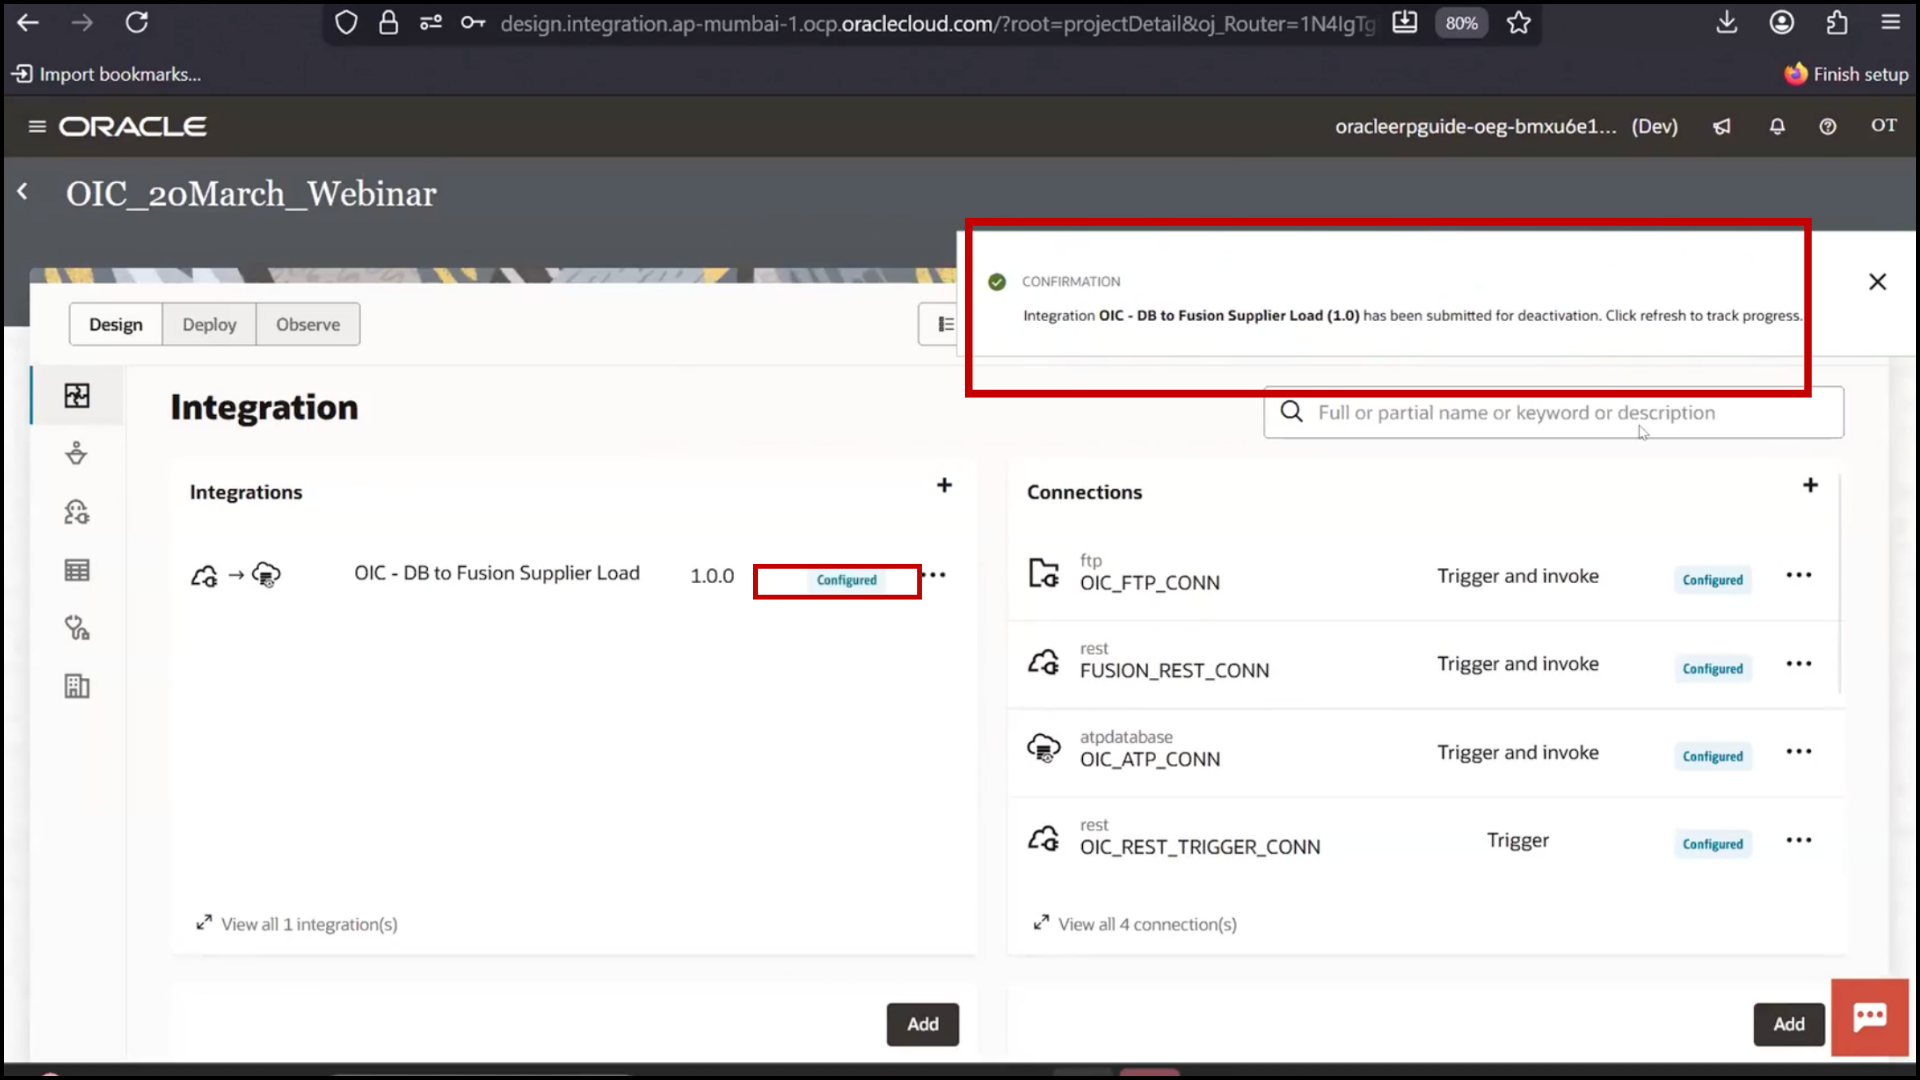1920x1080 pixels.
Task: Expand View all 4 connection(s)
Action: pos(1135,924)
